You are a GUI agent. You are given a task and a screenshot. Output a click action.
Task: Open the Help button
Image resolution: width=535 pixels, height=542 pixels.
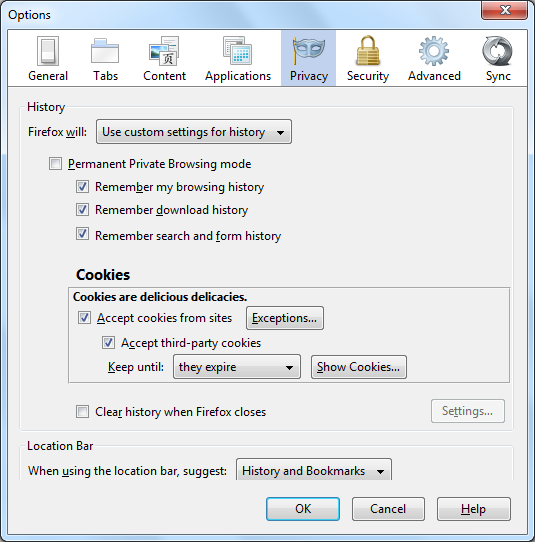pyautogui.click(x=473, y=509)
